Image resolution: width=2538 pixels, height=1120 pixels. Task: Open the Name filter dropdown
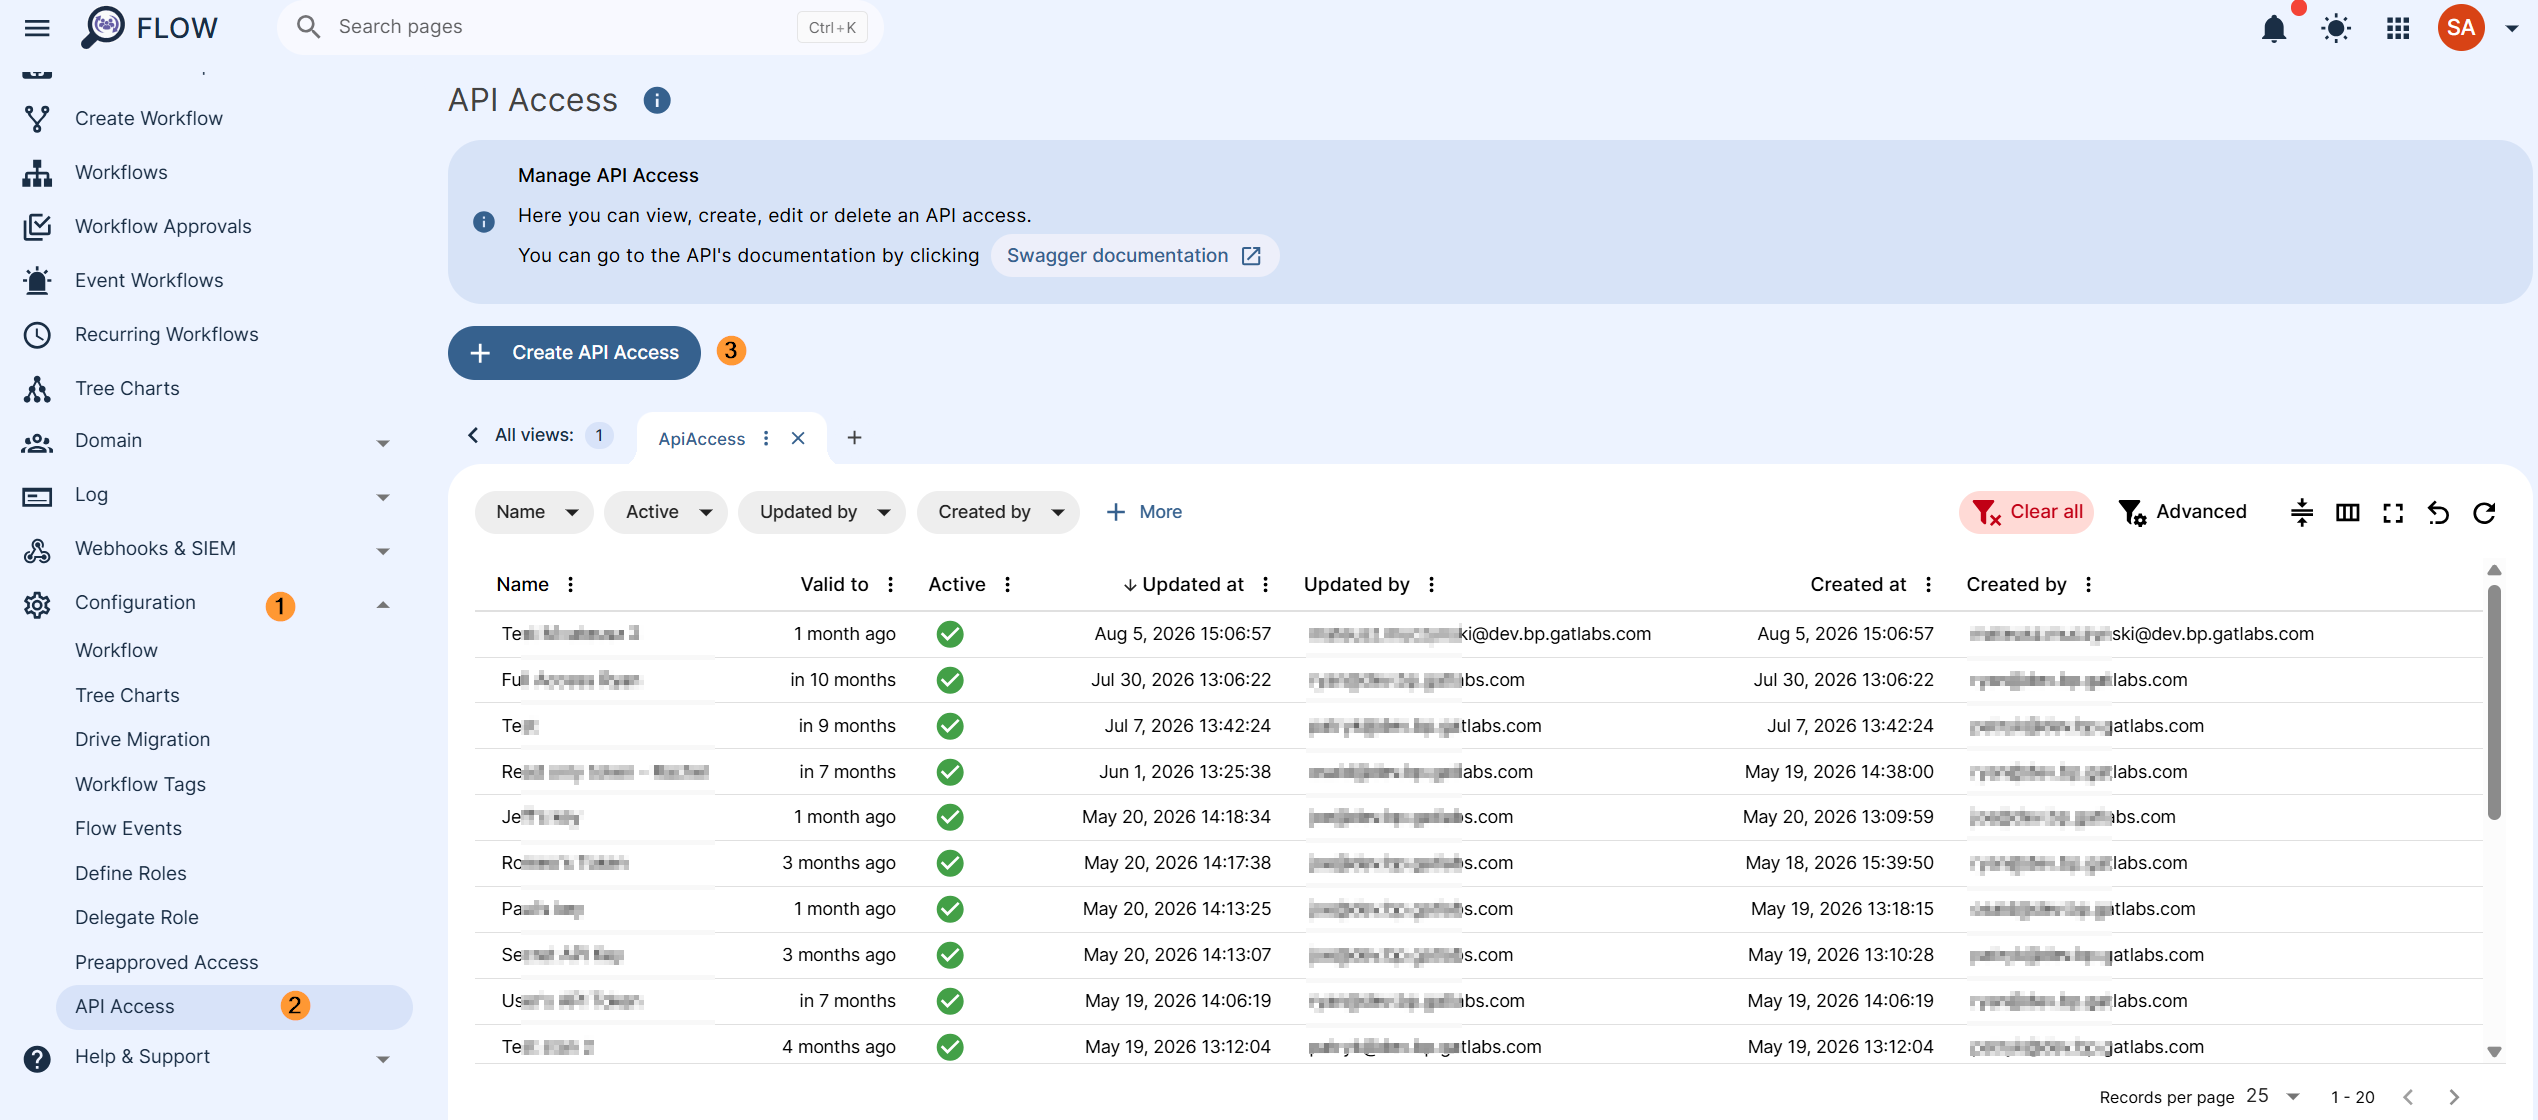pyautogui.click(x=534, y=512)
